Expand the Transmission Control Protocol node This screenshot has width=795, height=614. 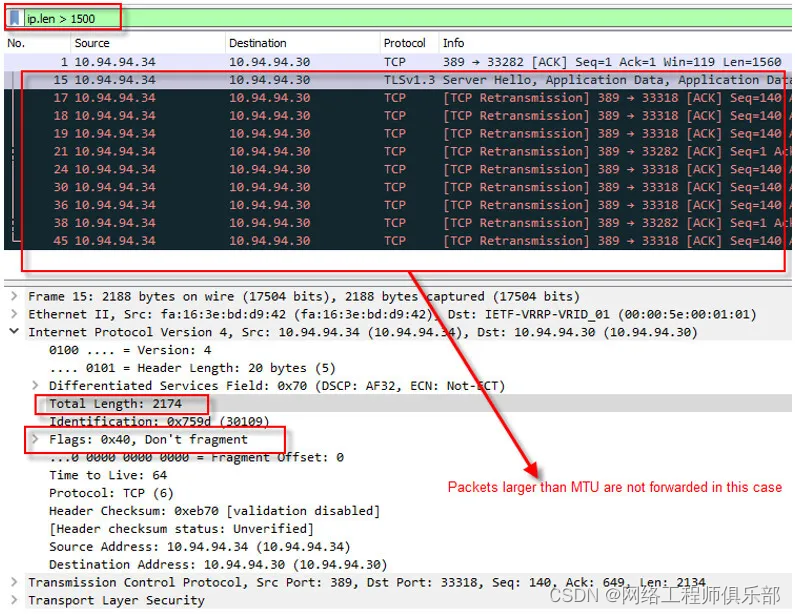click(x=14, y=582)
